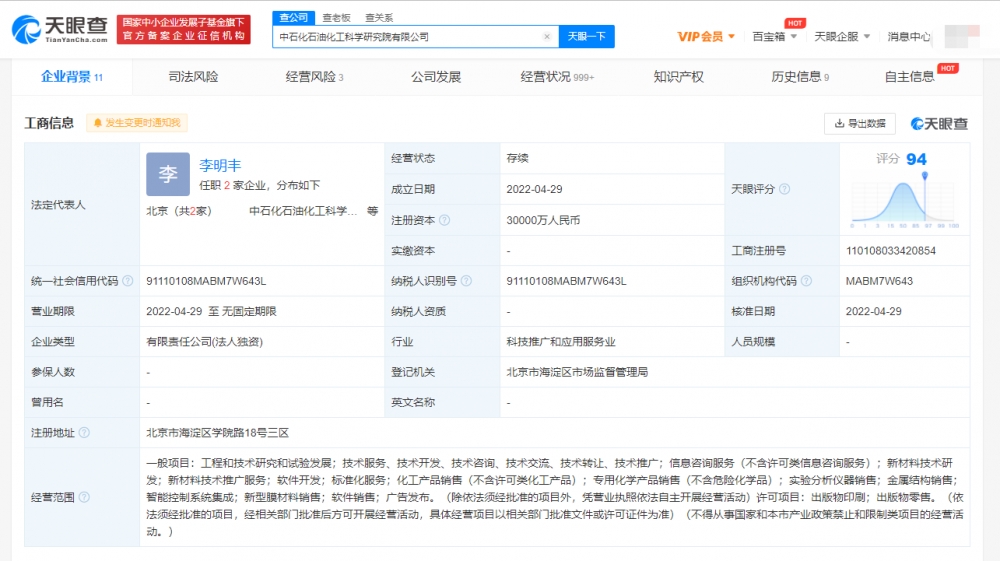Click help icon next to 纳税人识别号

click(466, 281)
